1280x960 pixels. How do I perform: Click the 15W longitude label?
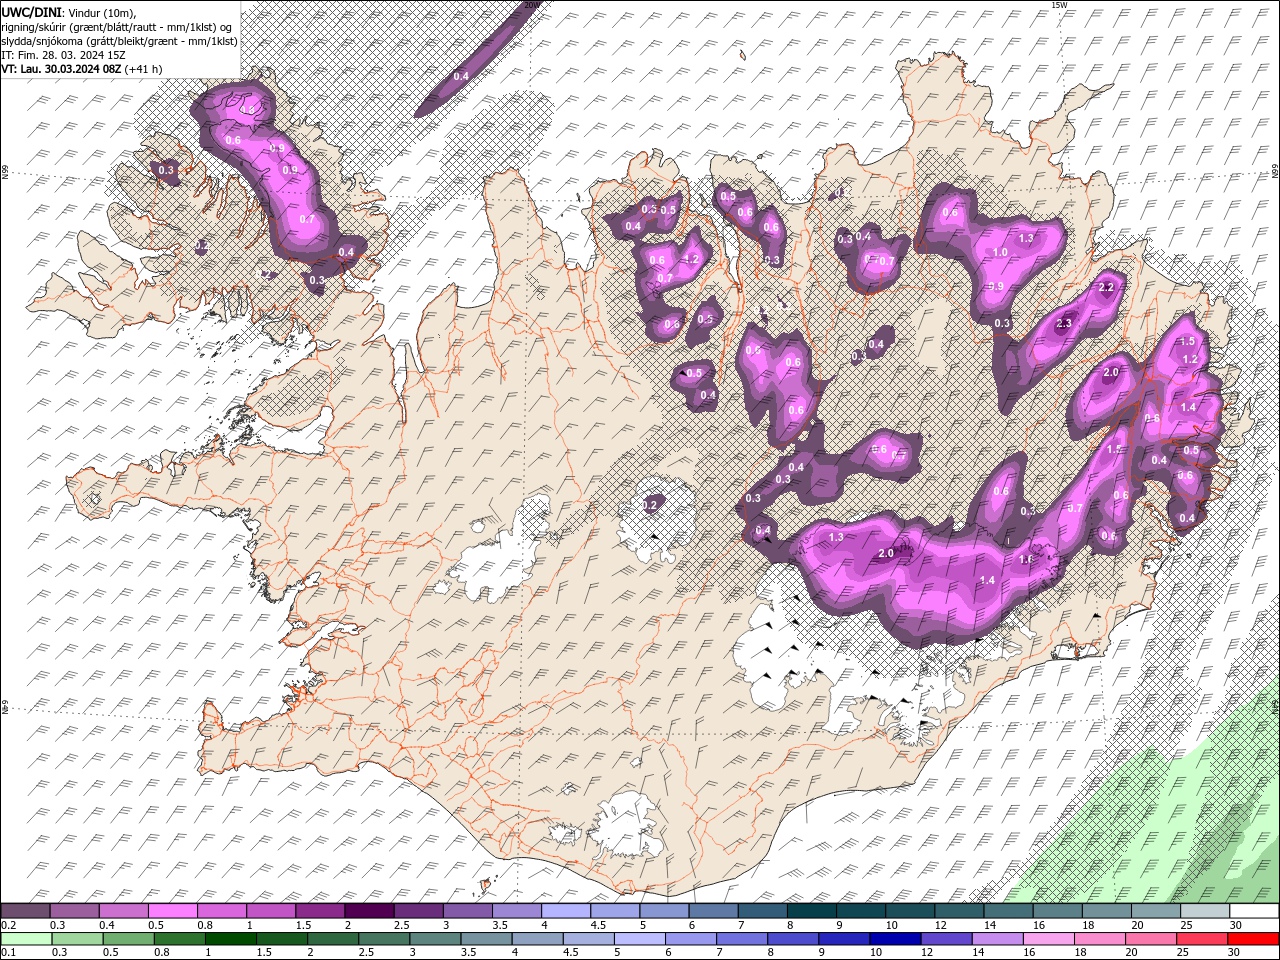pos(1060,5)
